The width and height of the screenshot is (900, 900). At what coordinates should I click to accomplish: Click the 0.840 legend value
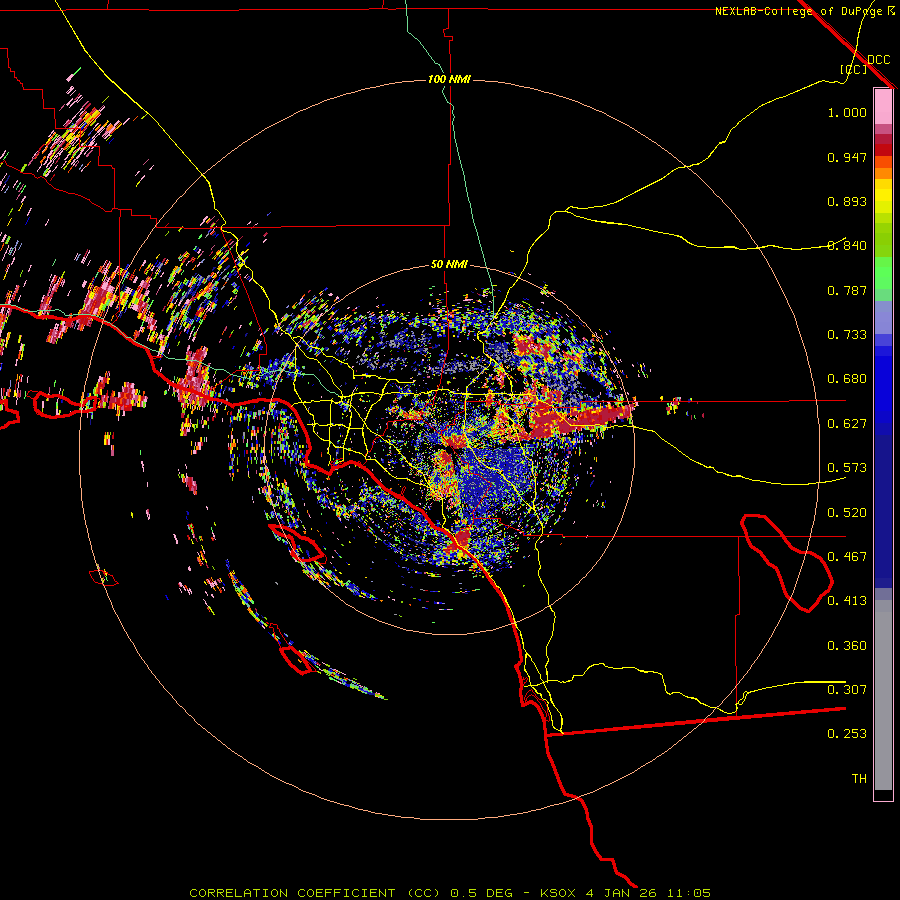(x=847, y=246)
